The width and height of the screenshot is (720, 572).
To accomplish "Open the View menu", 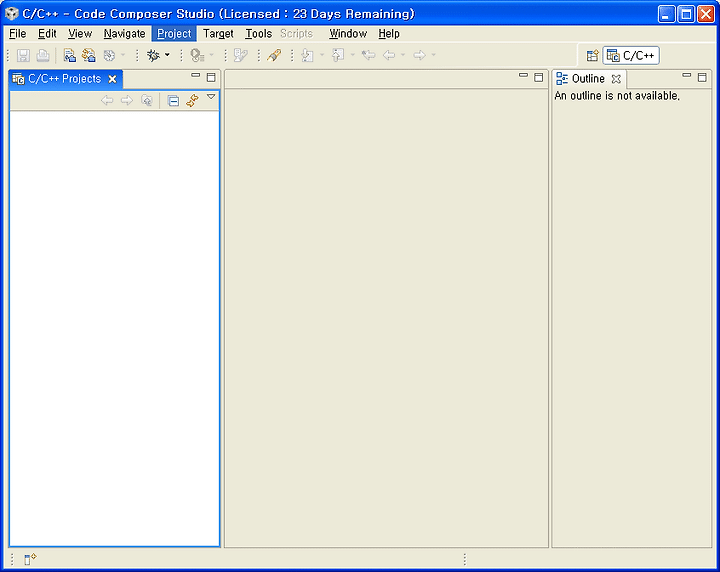I will point(80,34).
